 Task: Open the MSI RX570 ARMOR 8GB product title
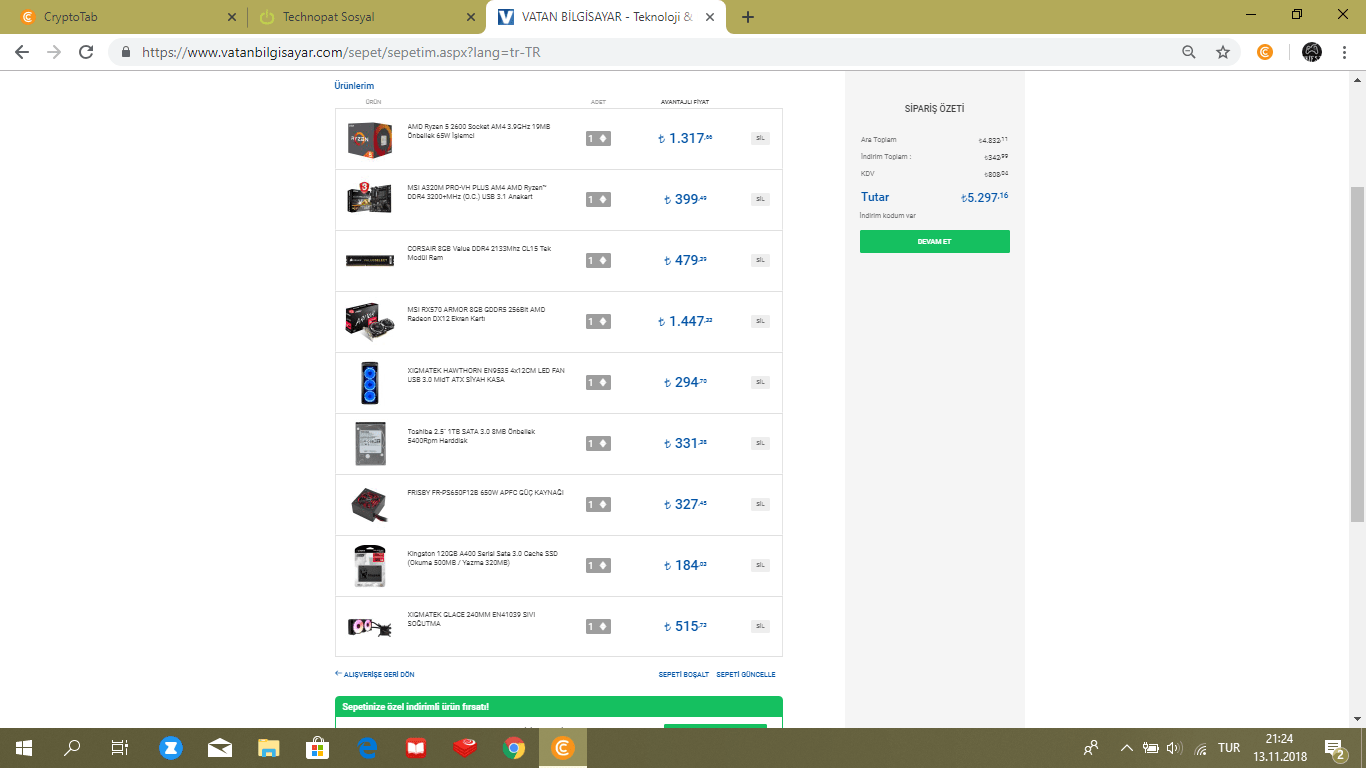pos(477,314)
